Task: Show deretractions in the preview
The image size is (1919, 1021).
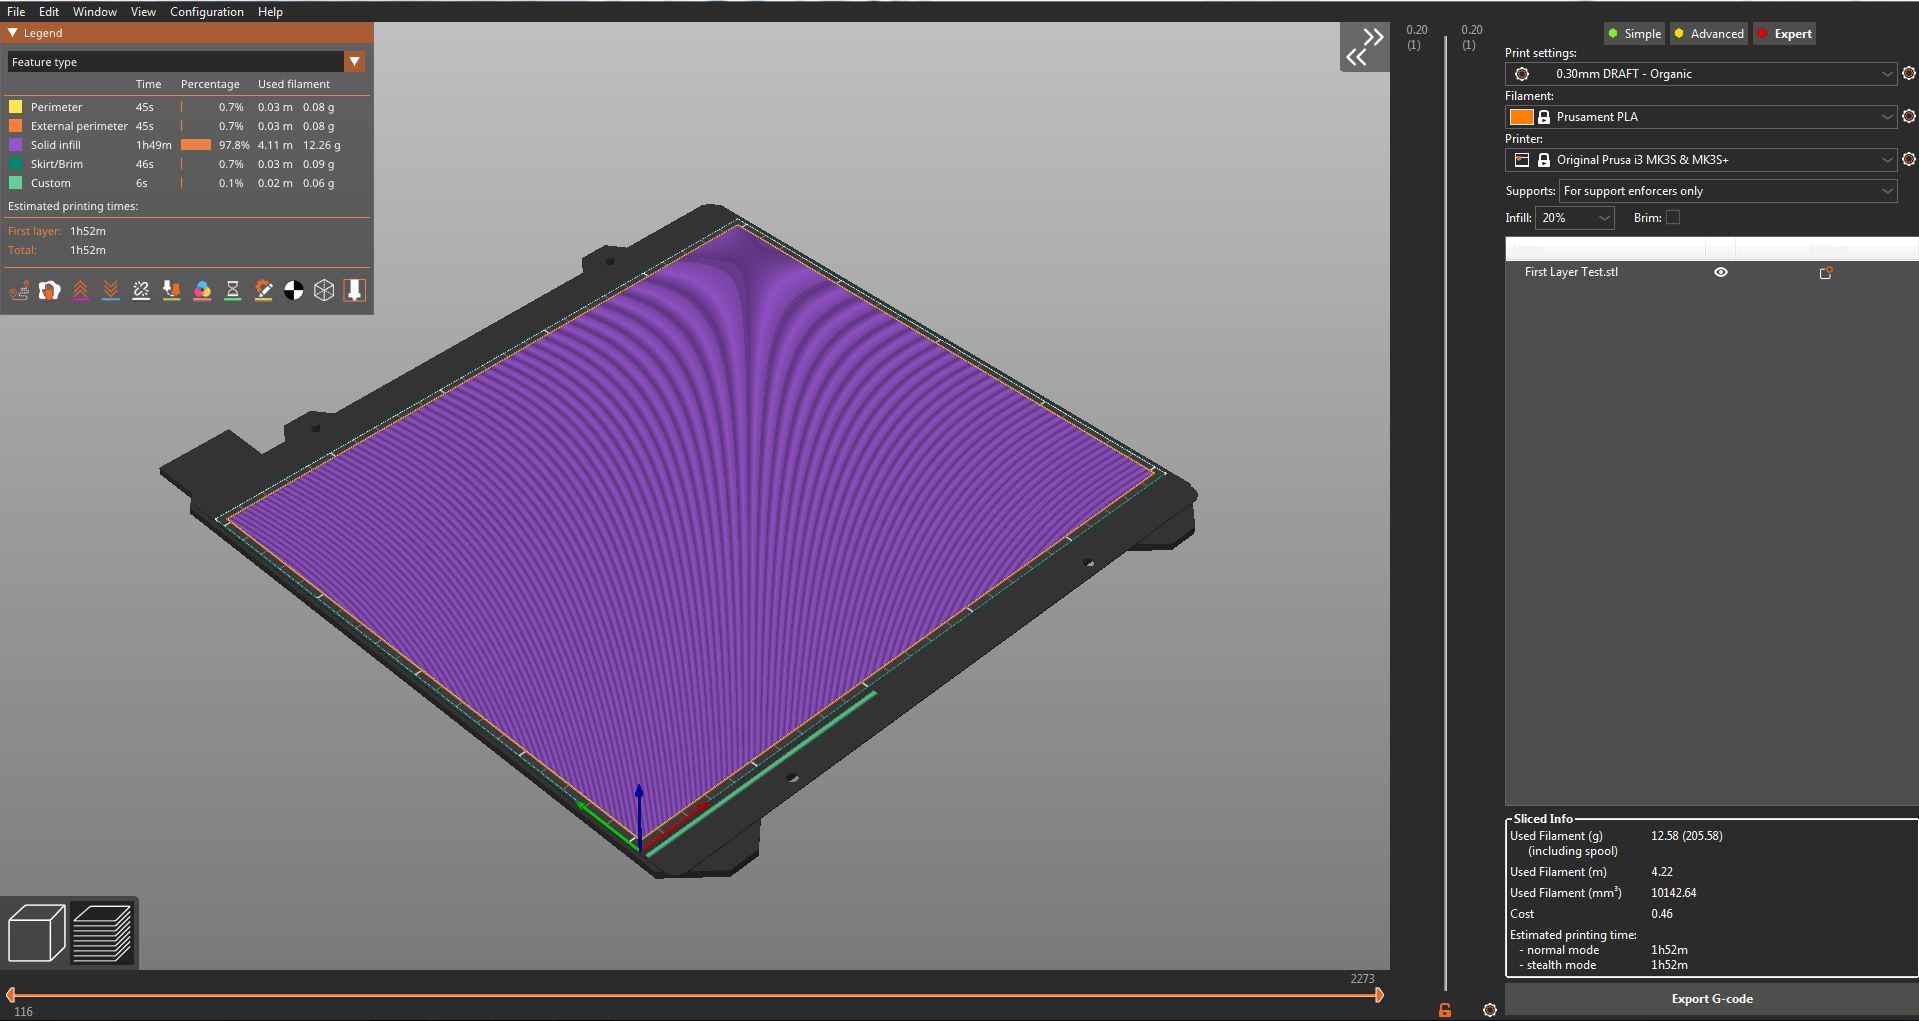Action: tap(111, 291)
